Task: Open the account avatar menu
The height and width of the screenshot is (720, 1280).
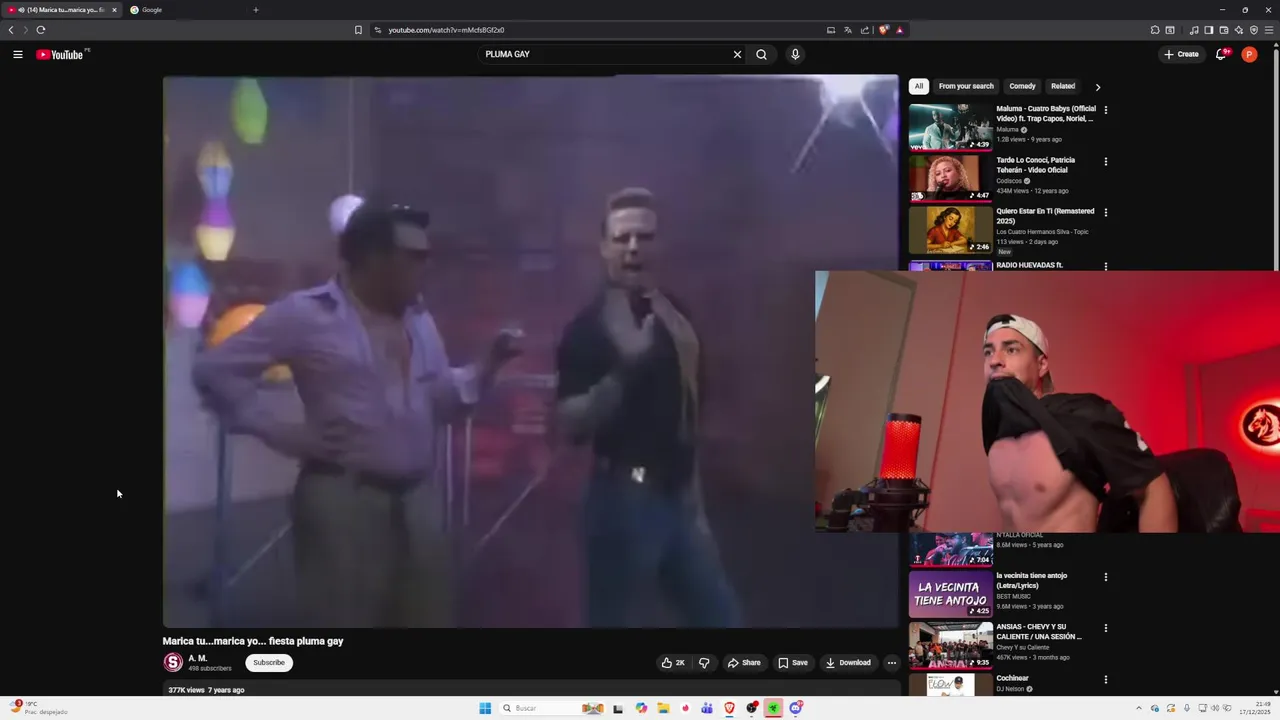Action: coord(1249,55)
